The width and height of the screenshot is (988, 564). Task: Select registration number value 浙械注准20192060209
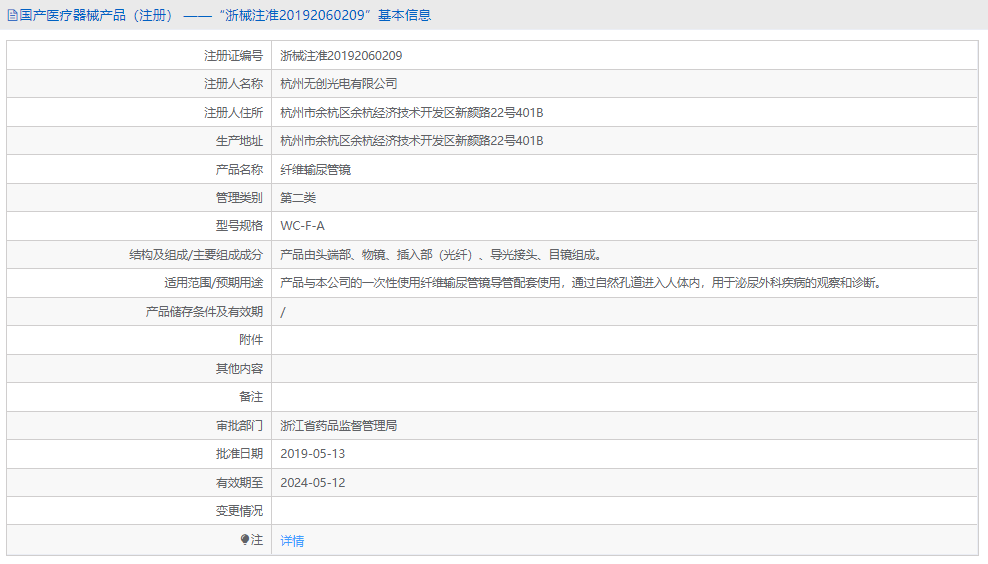tap(341, 55)
